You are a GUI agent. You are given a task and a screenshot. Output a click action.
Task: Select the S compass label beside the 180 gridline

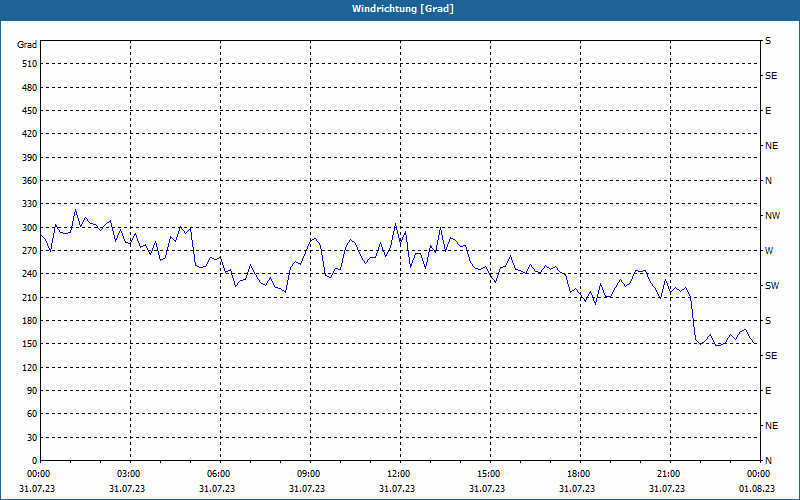coord(768,321)
